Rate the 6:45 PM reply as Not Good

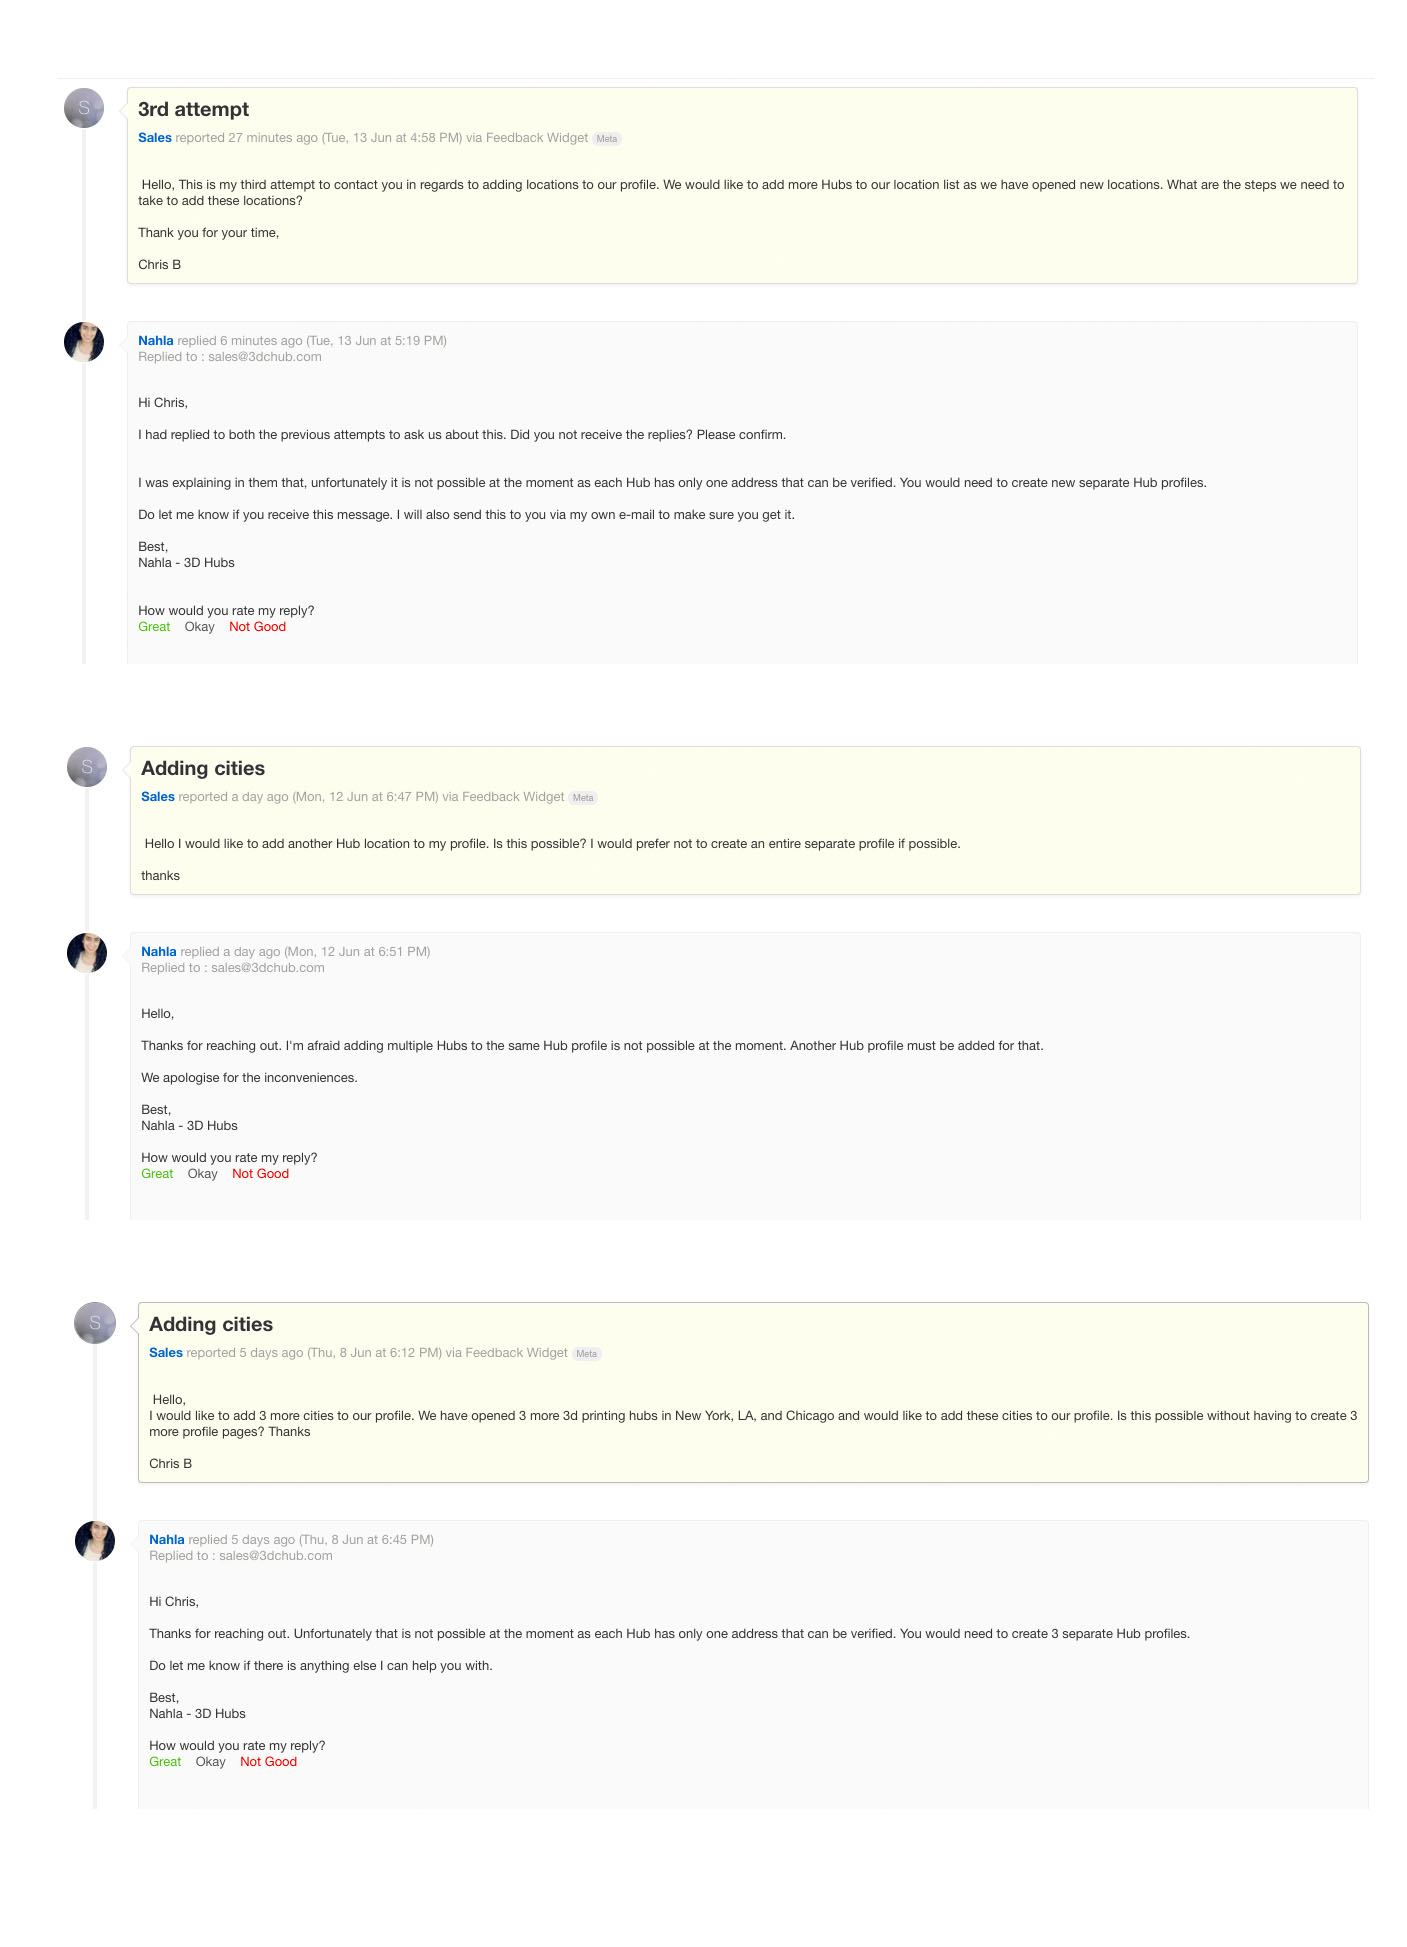268,1762
